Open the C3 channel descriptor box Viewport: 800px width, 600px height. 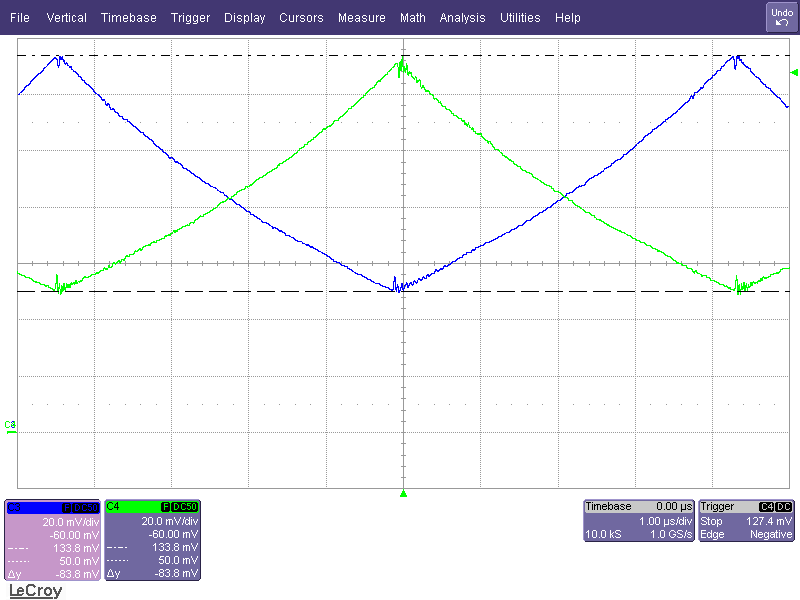coord(53,540)
